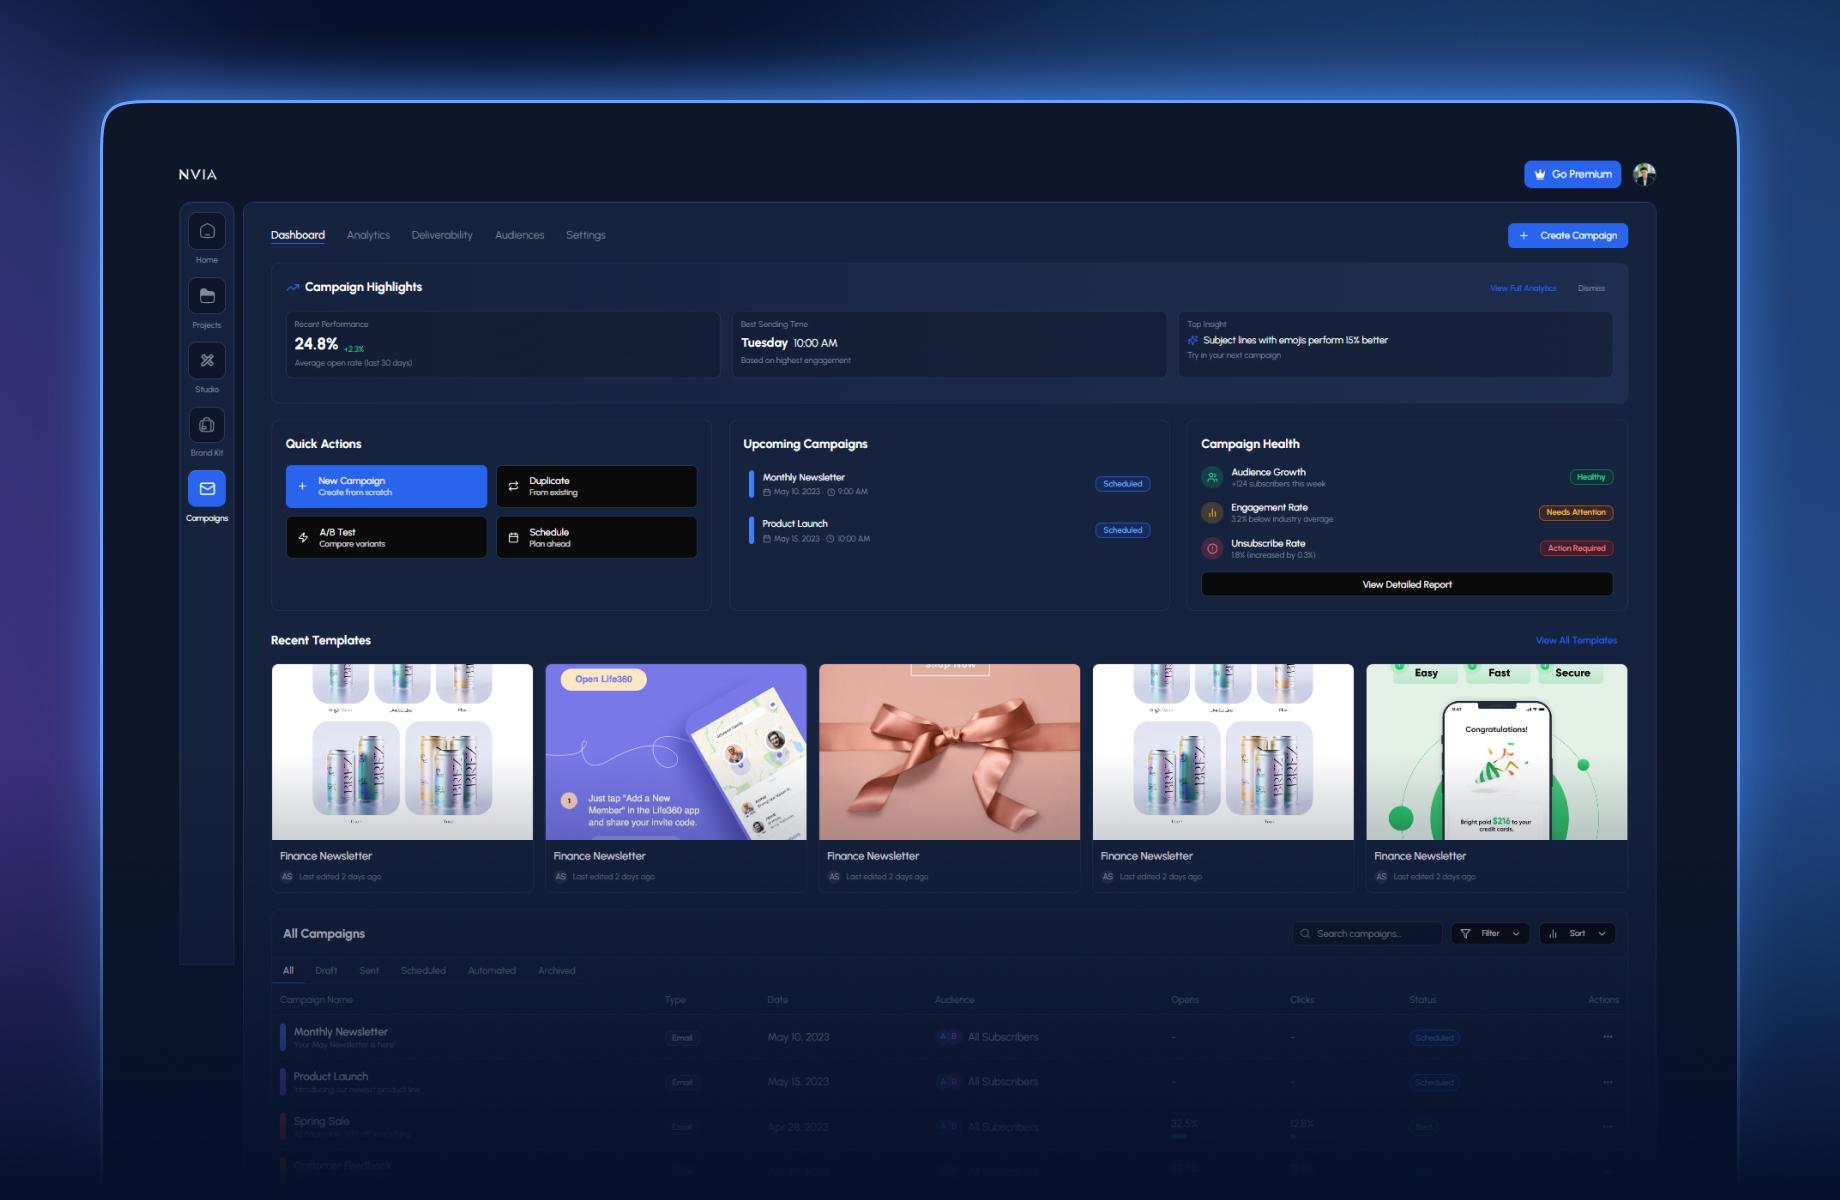Image resolution: width=1840 pixels, height=1200 pixels.
Task: Click the Duplicate quick action
Action: [596, 486]
